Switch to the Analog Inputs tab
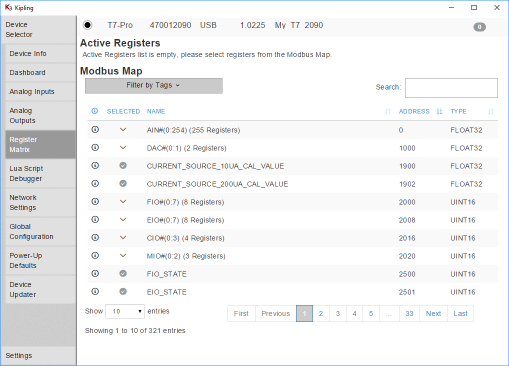This screenshot has height=366, width=509. click(x=41, y=92)
